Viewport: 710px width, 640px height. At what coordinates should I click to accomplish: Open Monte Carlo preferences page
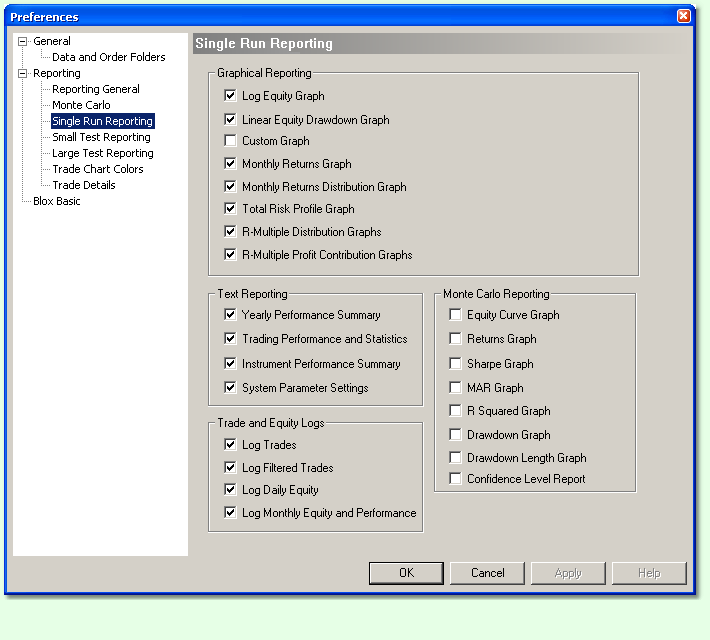(x=81, y=105)
